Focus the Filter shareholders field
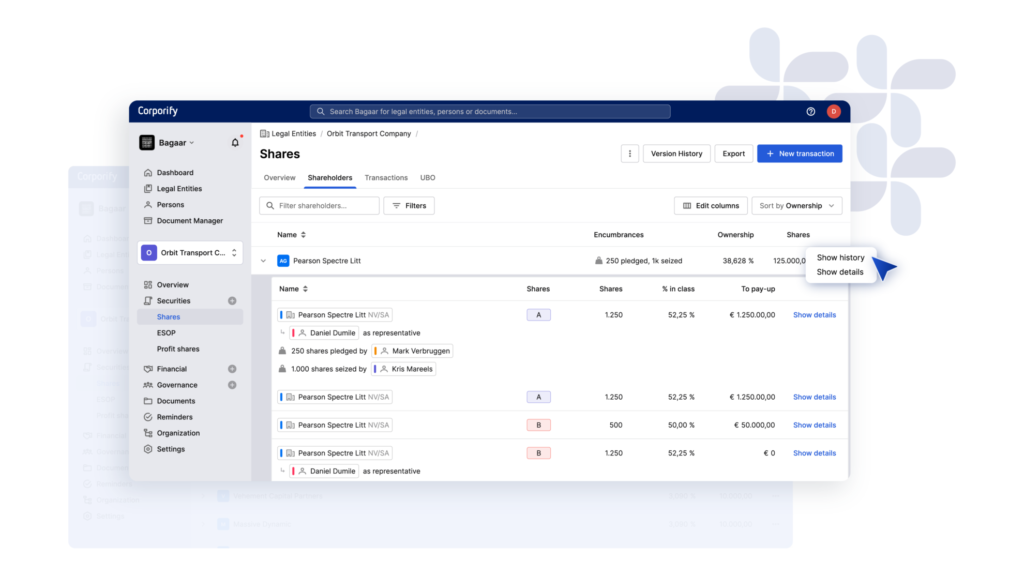1024x576 pixels. tap(319, 206)
